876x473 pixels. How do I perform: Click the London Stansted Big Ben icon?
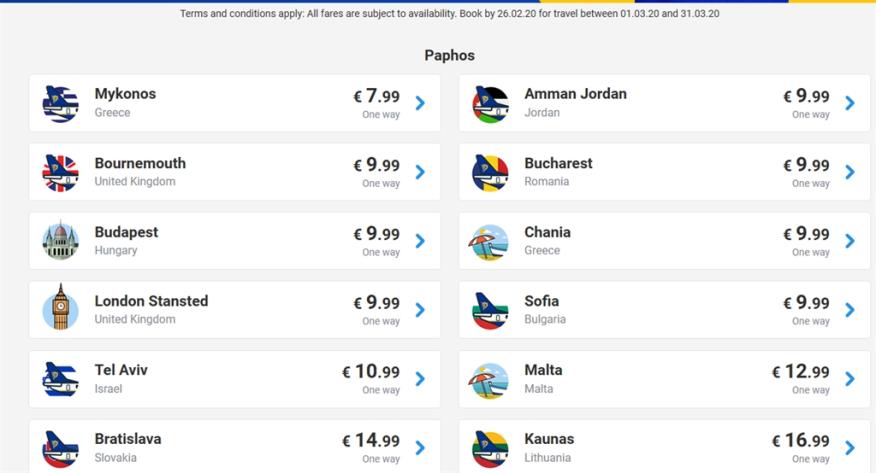click(60, 310)
